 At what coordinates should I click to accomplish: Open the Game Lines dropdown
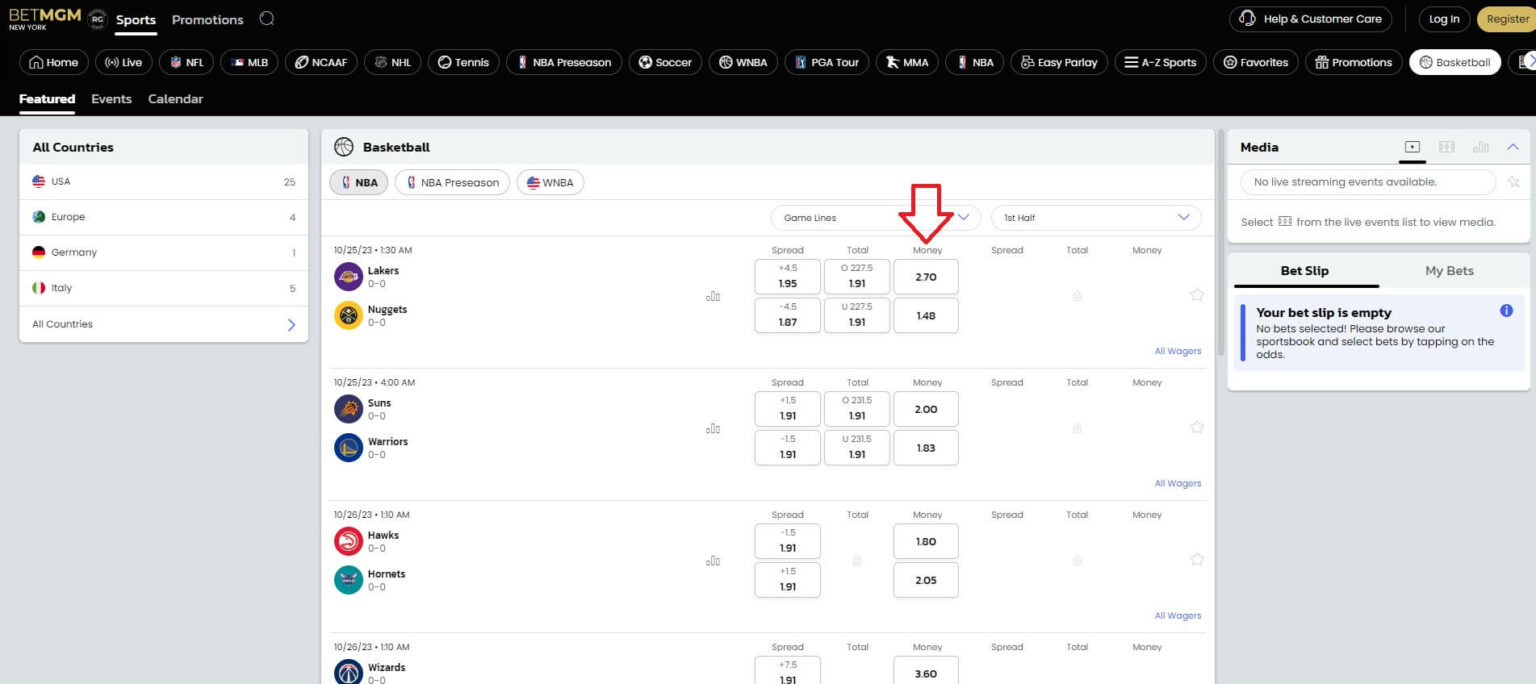(x=876, y=218)
